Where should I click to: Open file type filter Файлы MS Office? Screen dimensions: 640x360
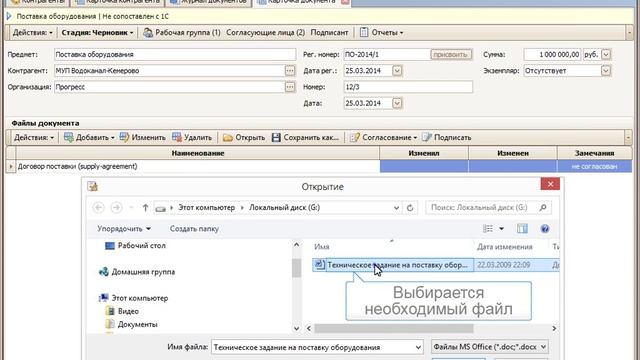[x=489, y=347]
